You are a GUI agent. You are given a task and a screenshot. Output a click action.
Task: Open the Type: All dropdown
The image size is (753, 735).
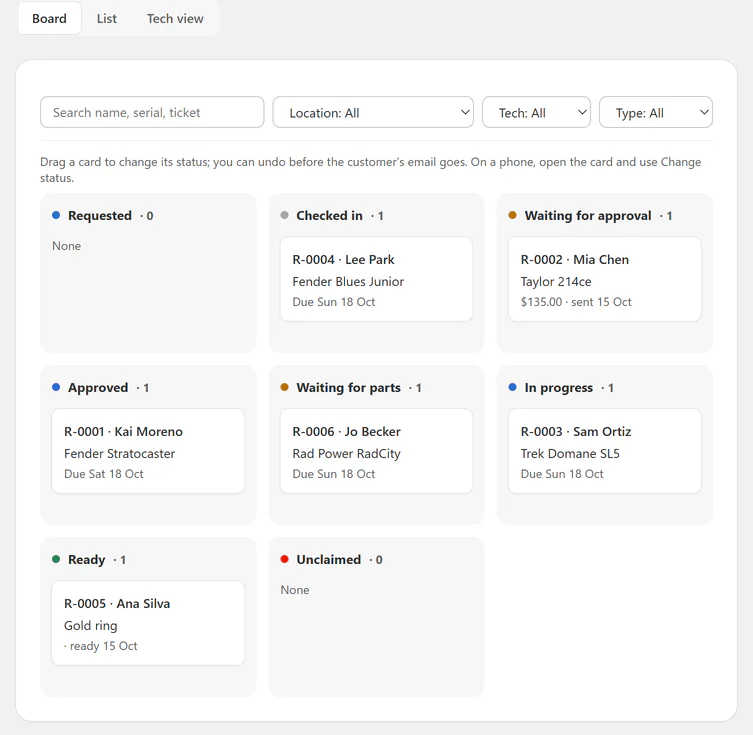click(656, 112)
